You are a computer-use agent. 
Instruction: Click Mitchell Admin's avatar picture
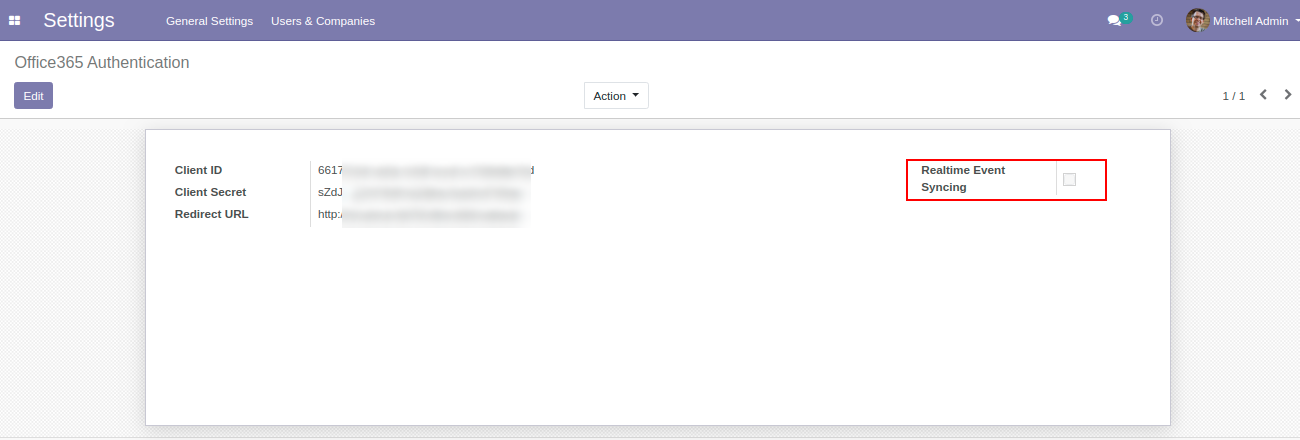click(1197, 20)
